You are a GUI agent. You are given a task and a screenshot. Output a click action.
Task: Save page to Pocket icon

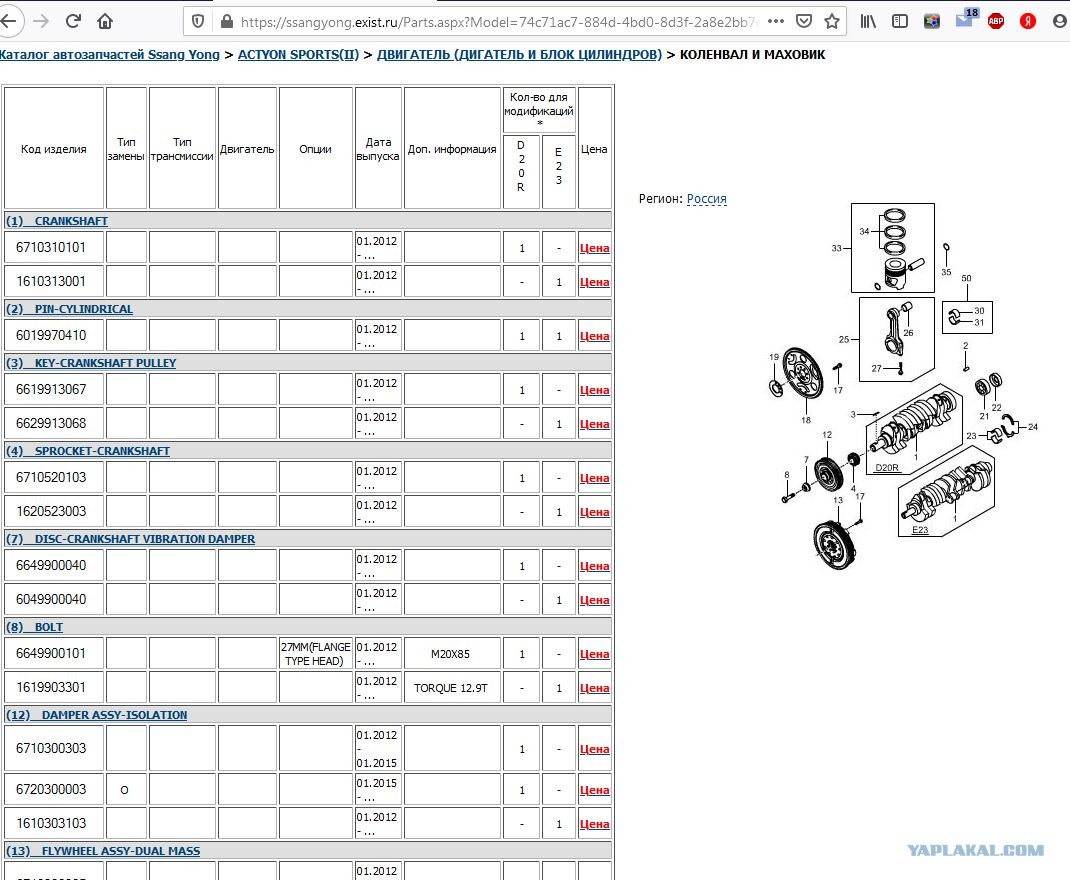804,21
